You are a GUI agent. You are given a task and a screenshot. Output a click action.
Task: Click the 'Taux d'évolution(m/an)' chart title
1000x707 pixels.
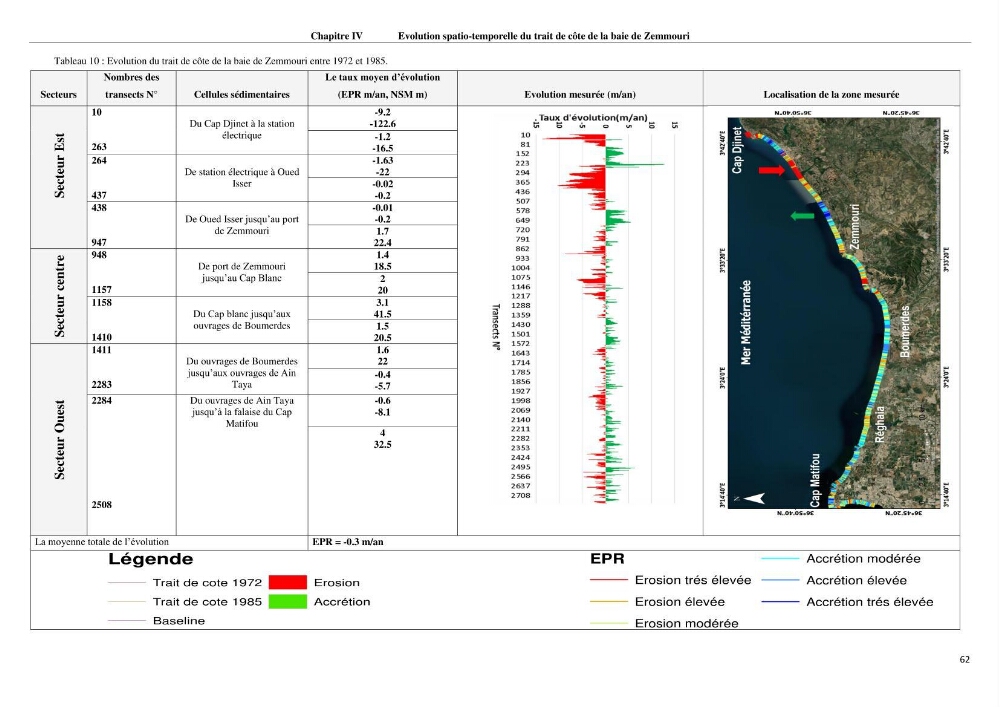[593, 117]
